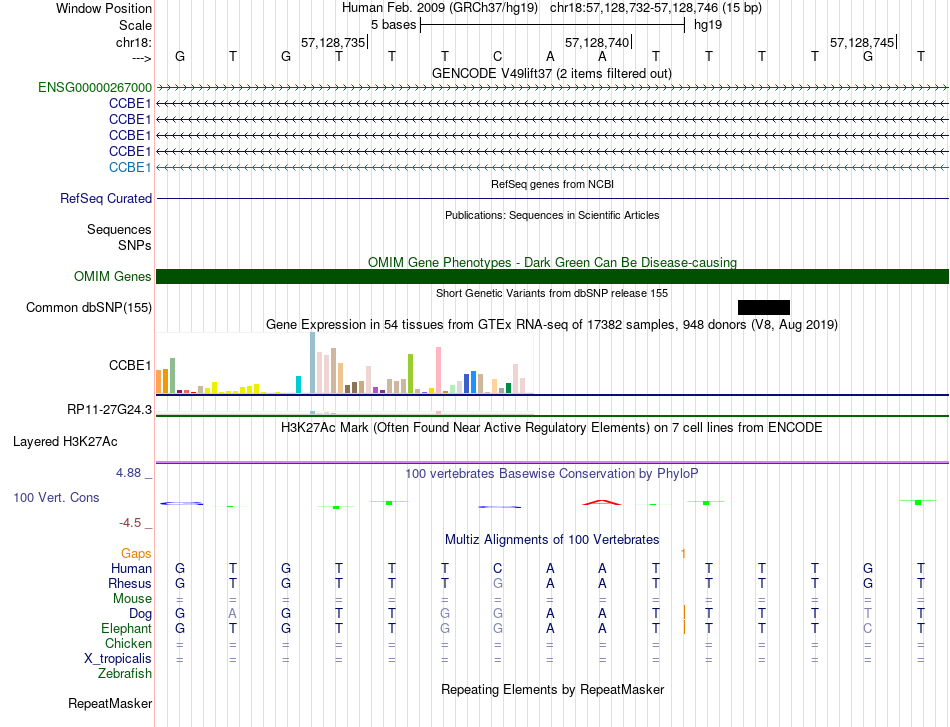Click the ENSG00000267000 gene label
This screenshot has width=950, height=727.
95,87
